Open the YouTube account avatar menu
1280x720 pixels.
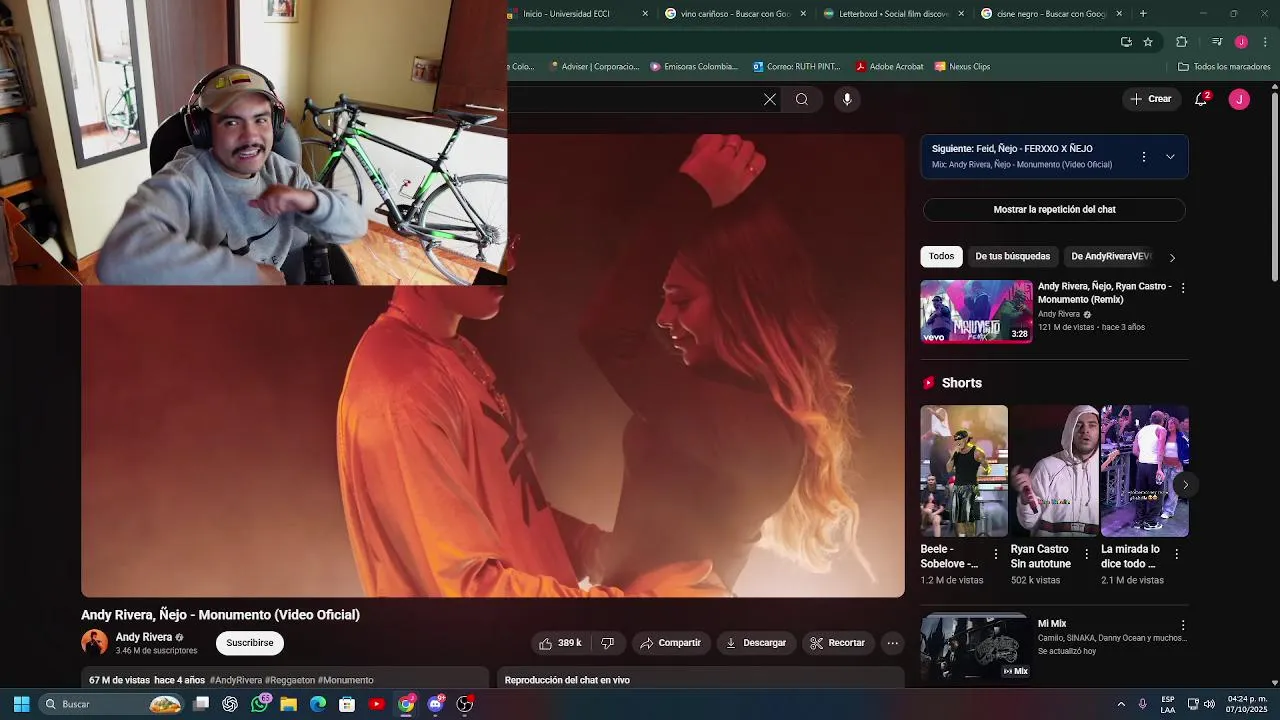tap(1239, 99)
